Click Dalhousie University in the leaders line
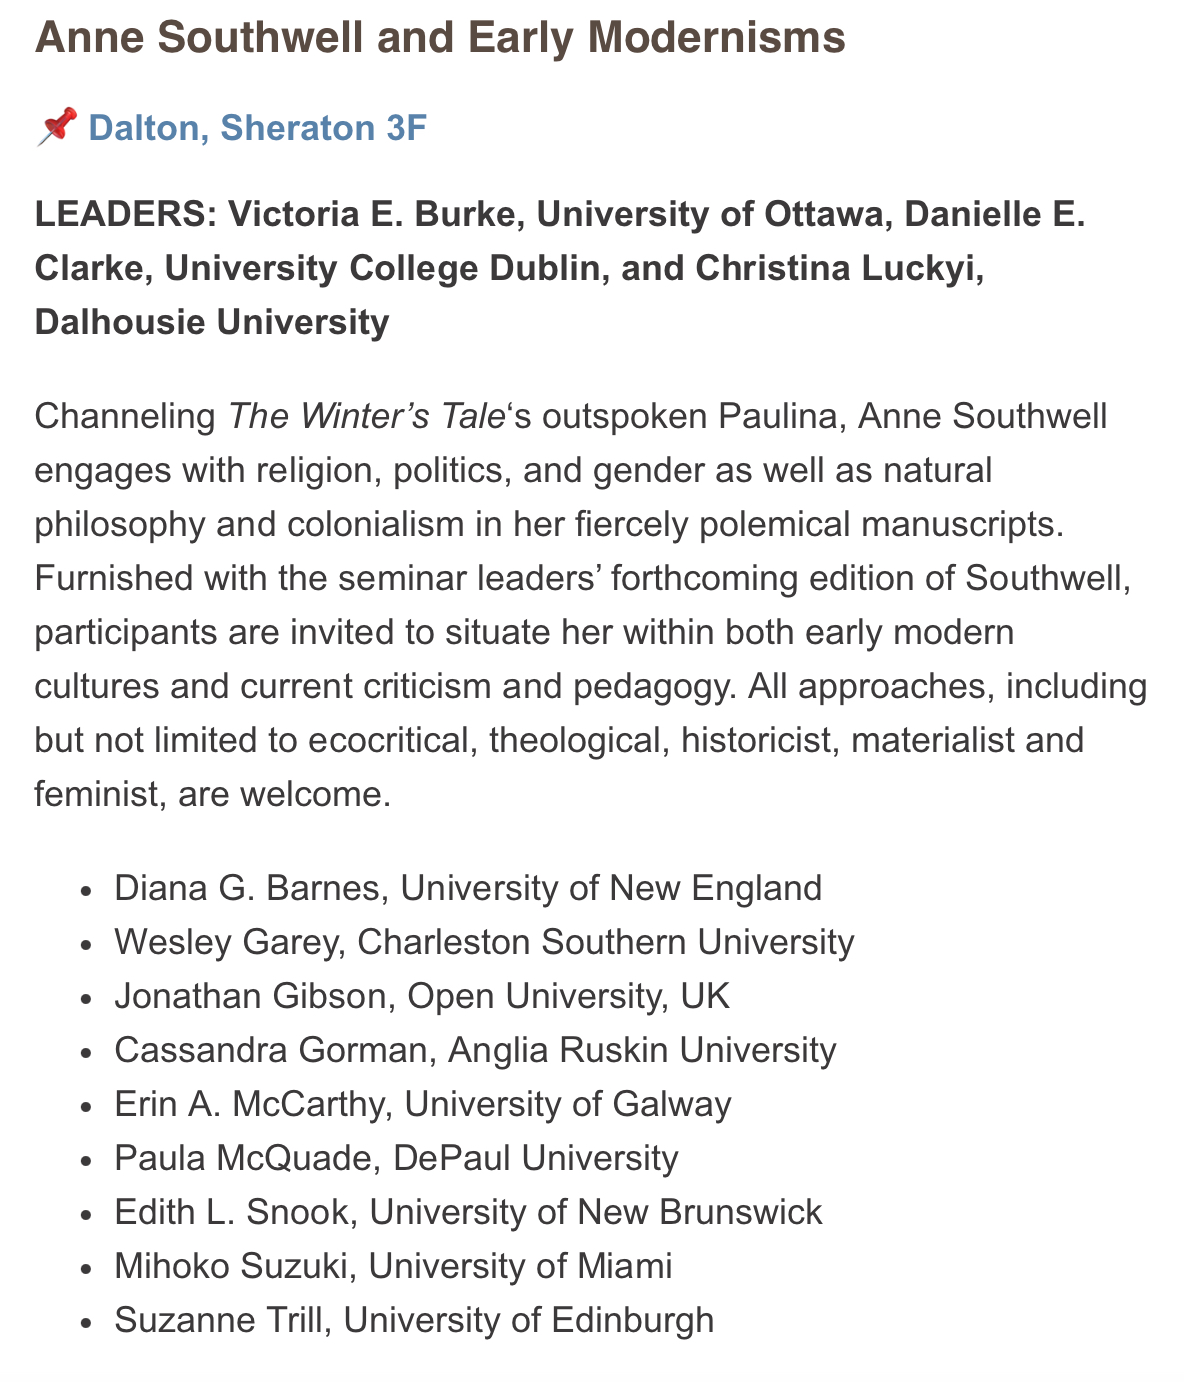The width and height of the screenshot is (1184, 1382). pos(211,322)
